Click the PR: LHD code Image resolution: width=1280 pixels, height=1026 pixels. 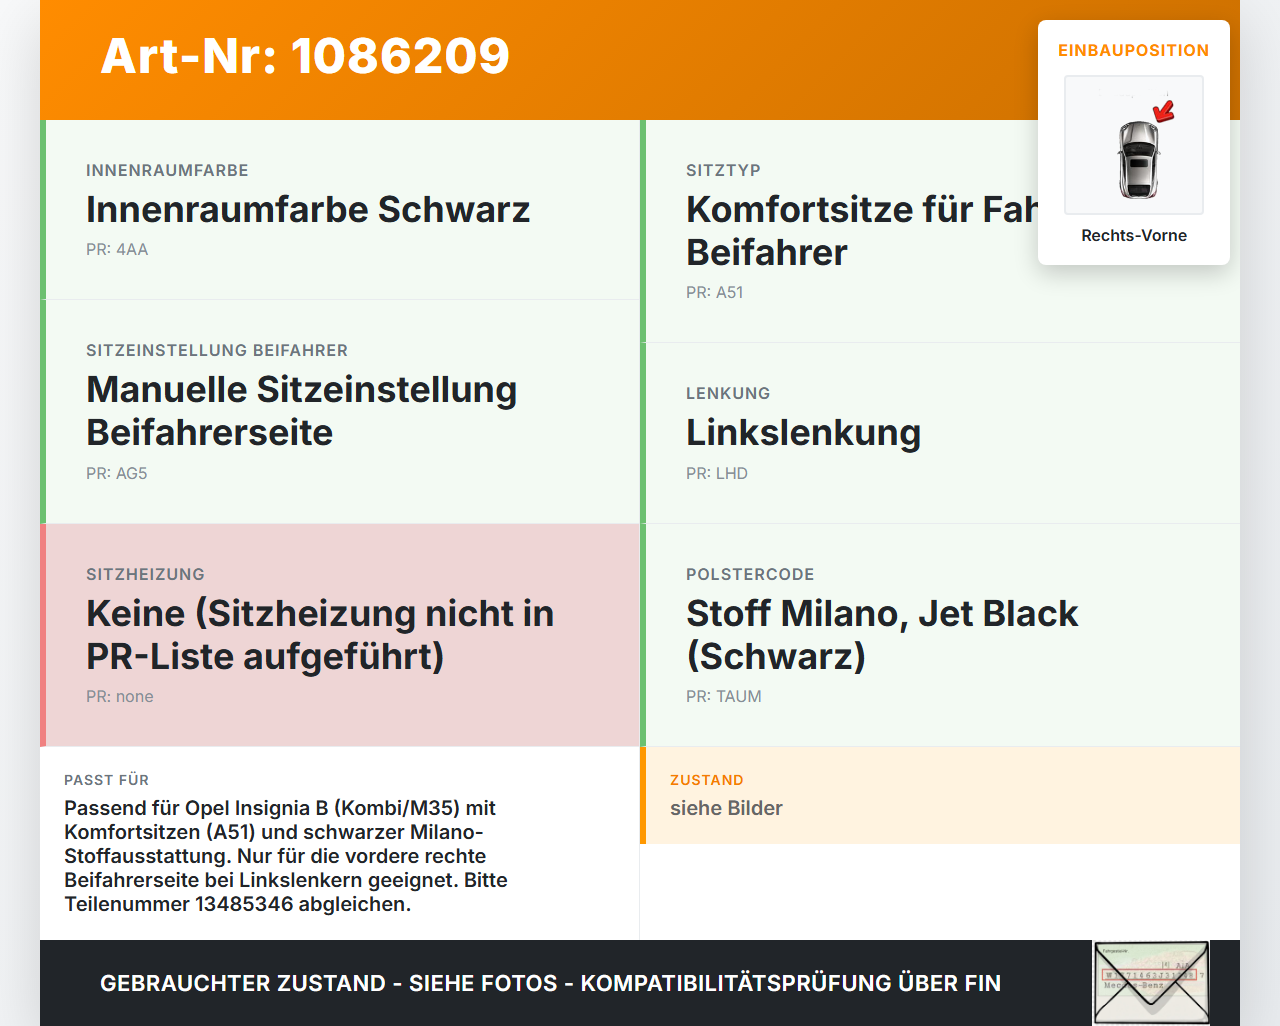click(717, 474)
